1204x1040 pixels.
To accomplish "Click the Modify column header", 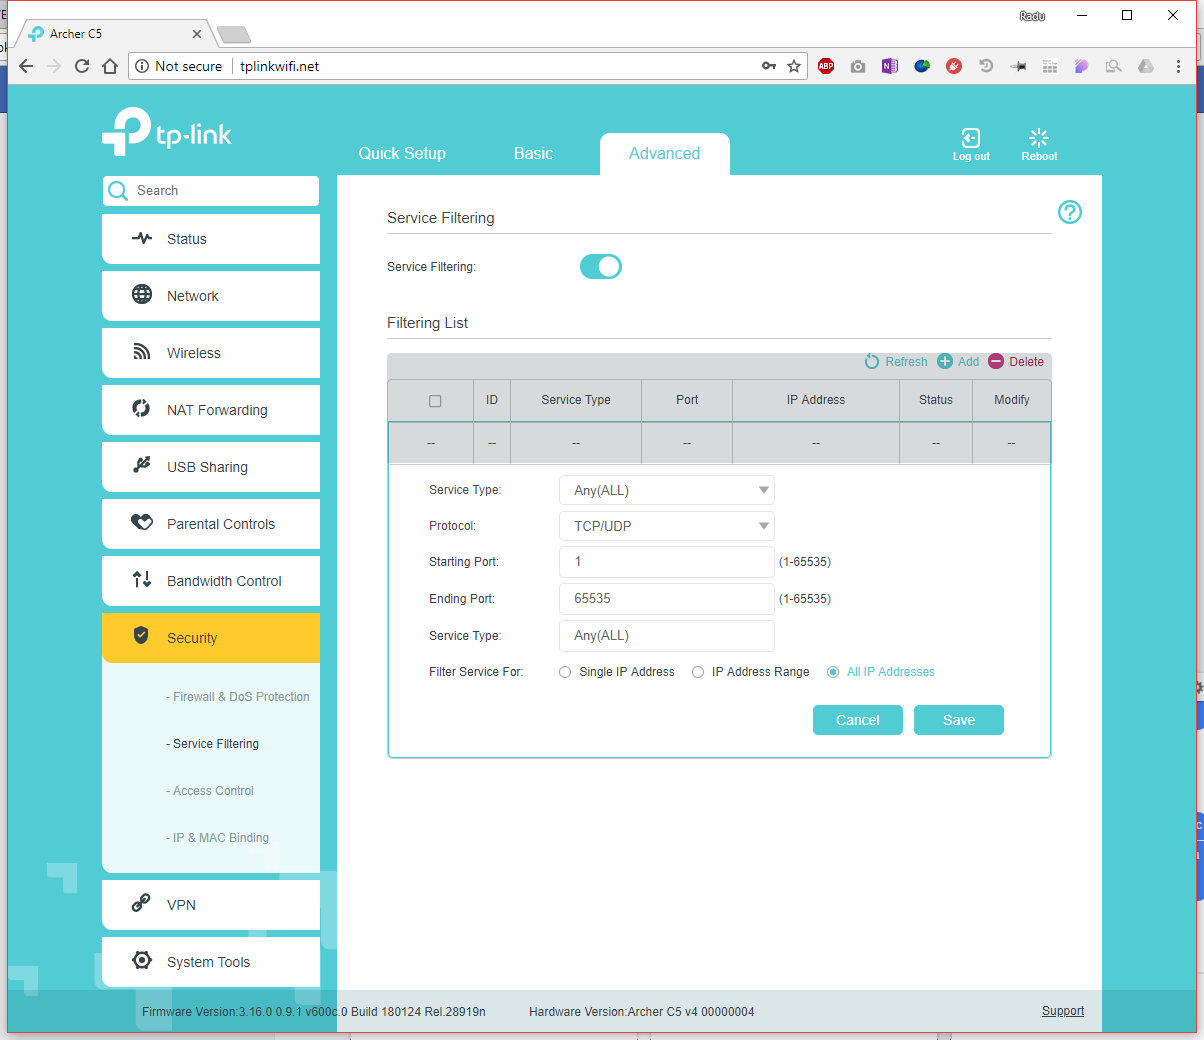I will click(1012, 400).
